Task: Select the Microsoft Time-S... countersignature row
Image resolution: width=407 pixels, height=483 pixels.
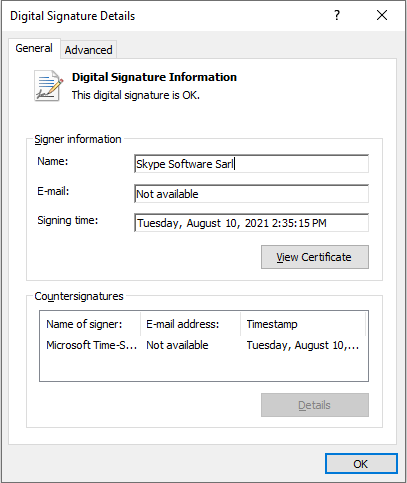Action: click(x=204, y=345)
